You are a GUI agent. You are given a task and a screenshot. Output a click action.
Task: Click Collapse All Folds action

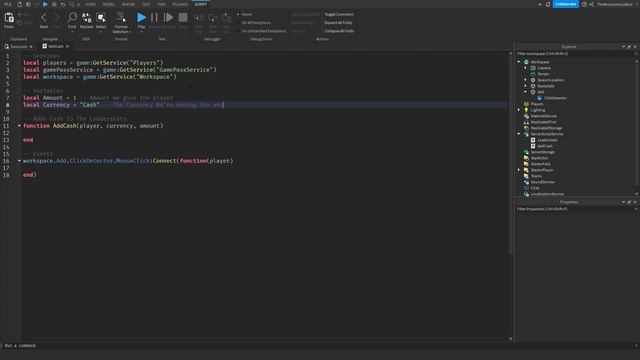tap(339, 31)
